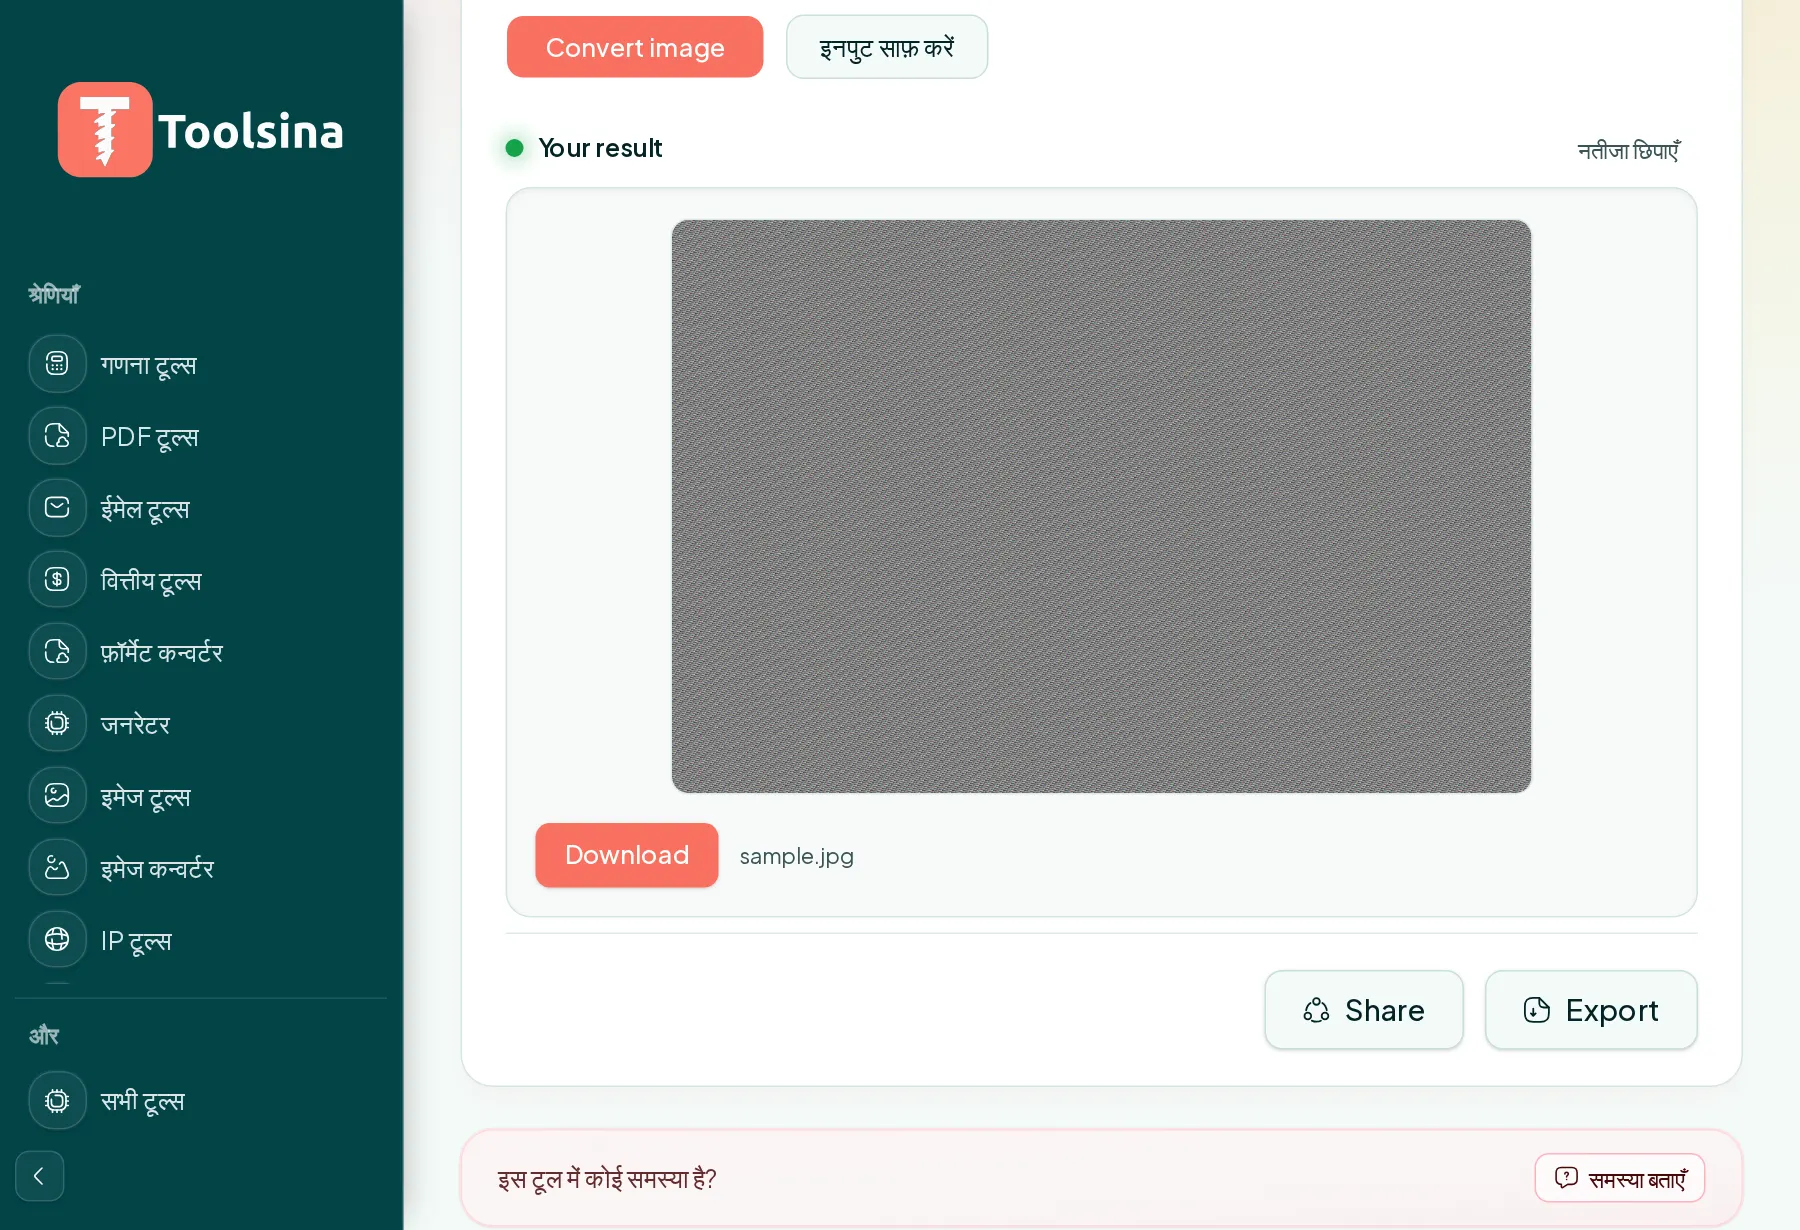Hide the result via नतीजा छिपाएँ

[x=1629, y=151]
